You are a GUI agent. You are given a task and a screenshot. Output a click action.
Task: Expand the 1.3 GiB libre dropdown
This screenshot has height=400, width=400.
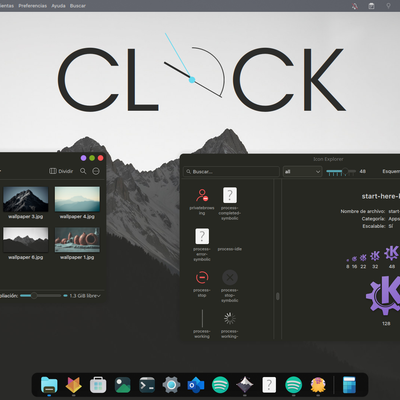tap(85, 296)
